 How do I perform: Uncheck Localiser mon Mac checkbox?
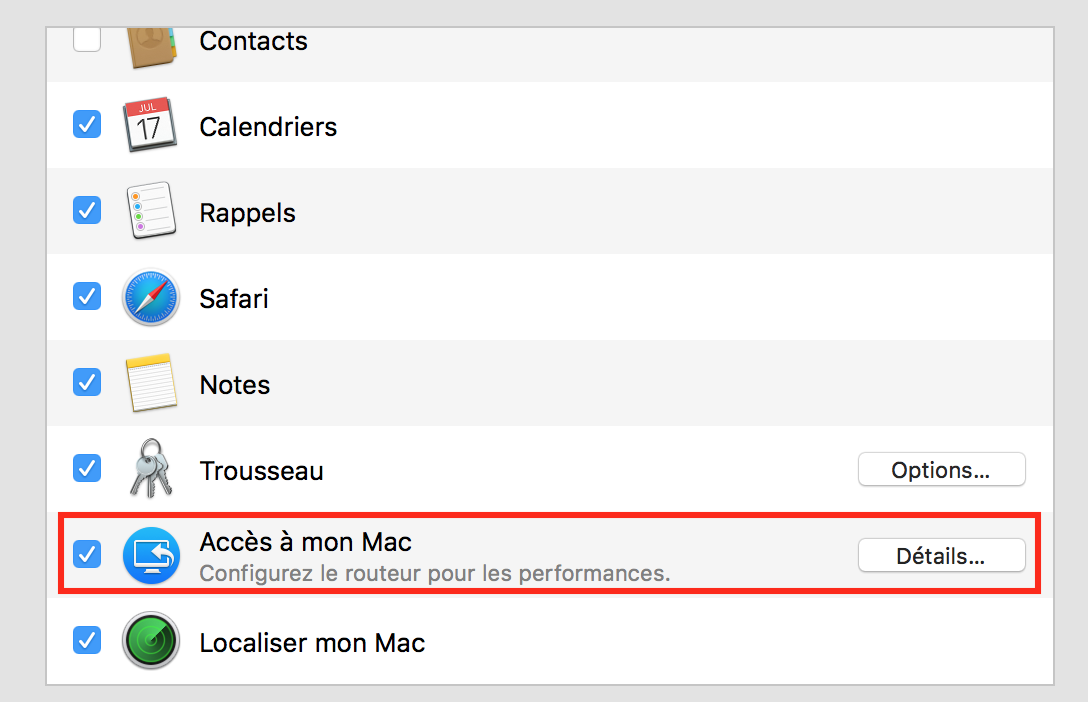87,641
